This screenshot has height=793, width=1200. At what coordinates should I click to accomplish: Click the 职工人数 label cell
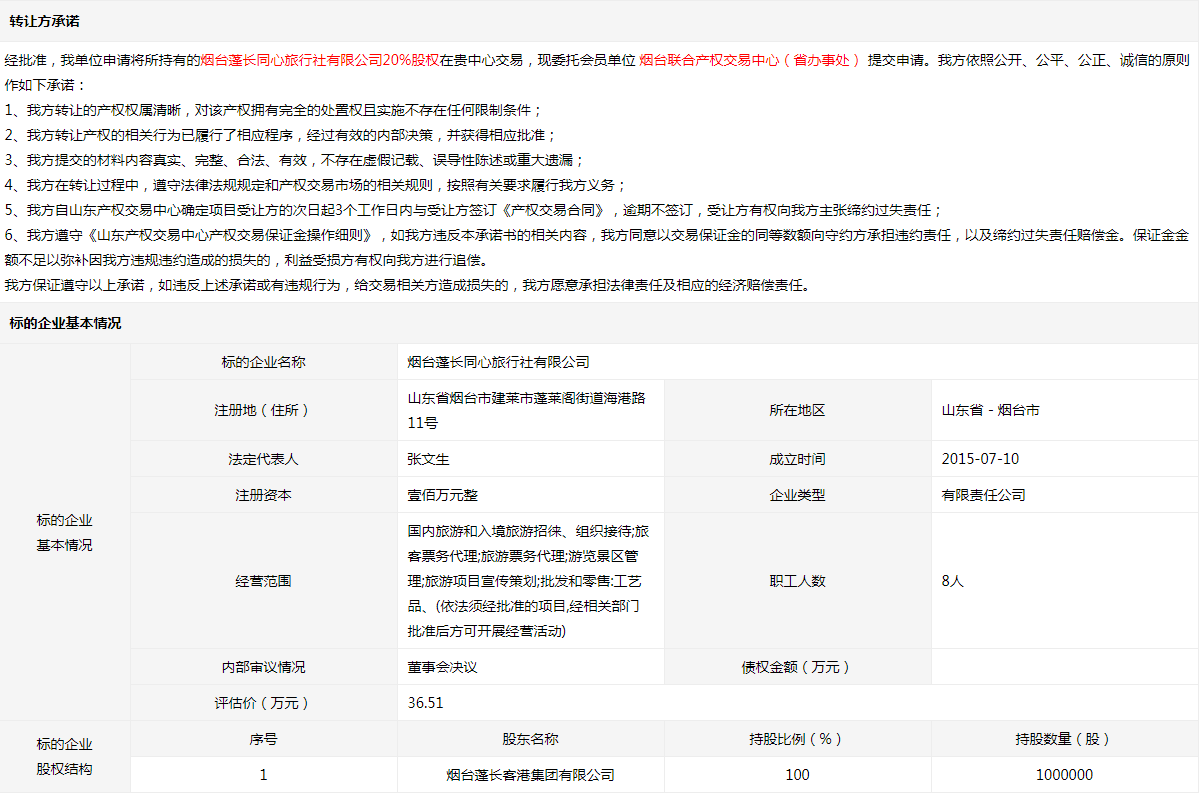(x=798, y=581)
